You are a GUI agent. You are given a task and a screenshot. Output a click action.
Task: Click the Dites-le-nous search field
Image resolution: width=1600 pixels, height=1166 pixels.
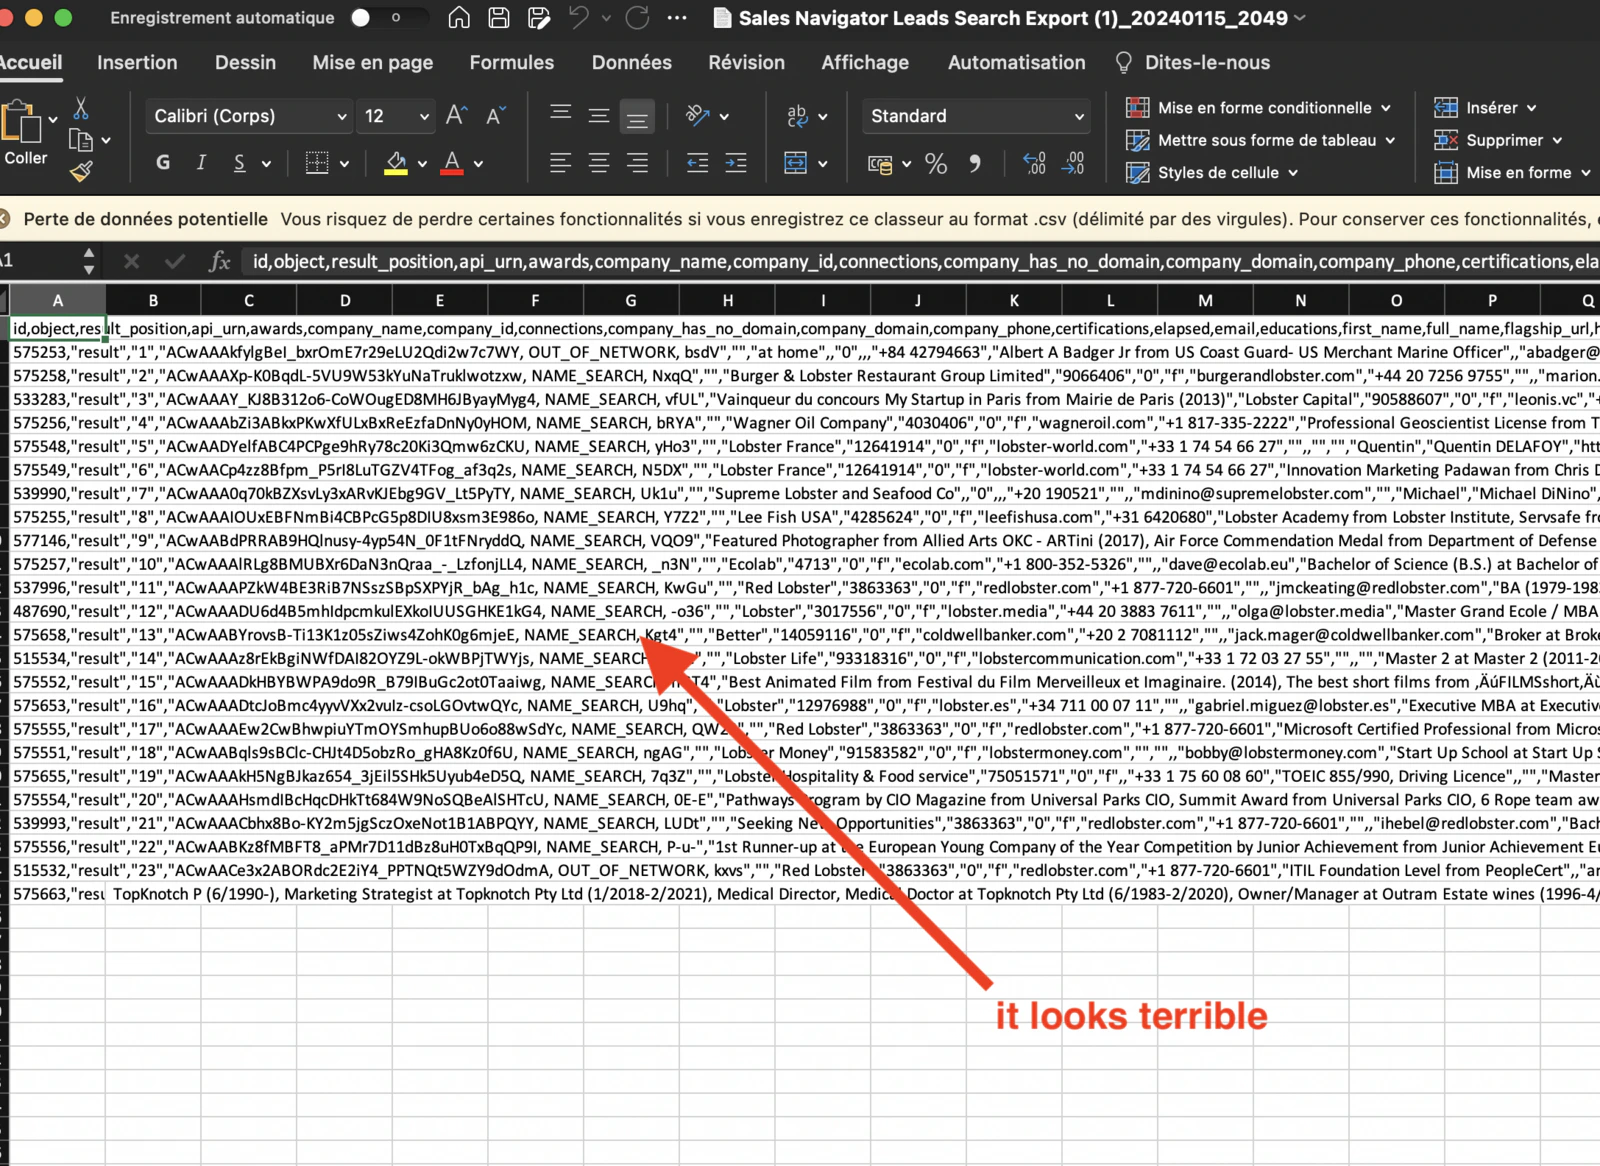(1193, 62)
